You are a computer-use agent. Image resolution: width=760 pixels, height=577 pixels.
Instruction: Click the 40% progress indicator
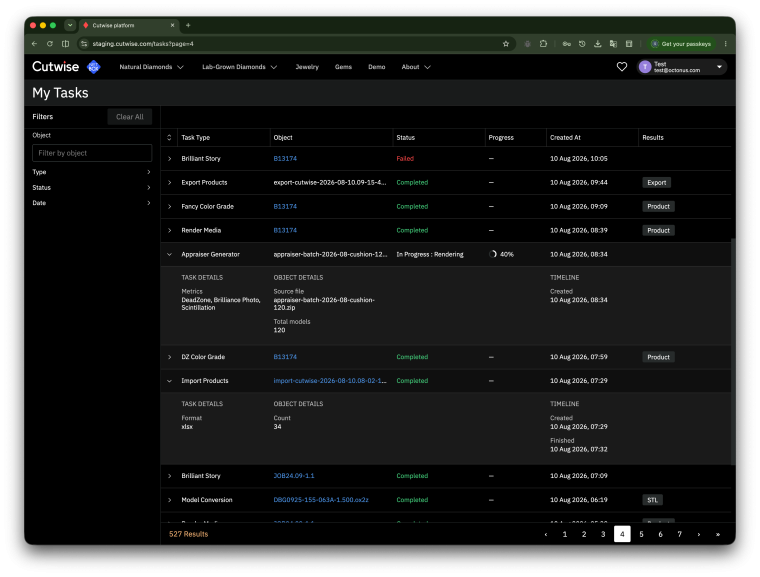501,255
